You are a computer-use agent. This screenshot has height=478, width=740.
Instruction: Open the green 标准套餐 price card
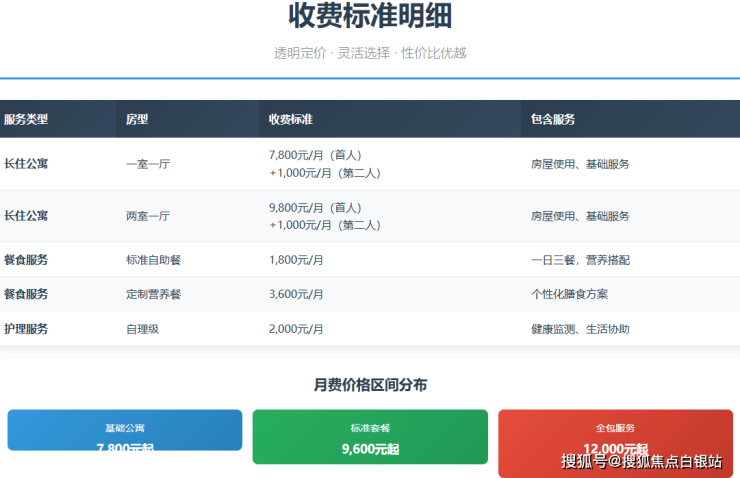coord(370,437)
